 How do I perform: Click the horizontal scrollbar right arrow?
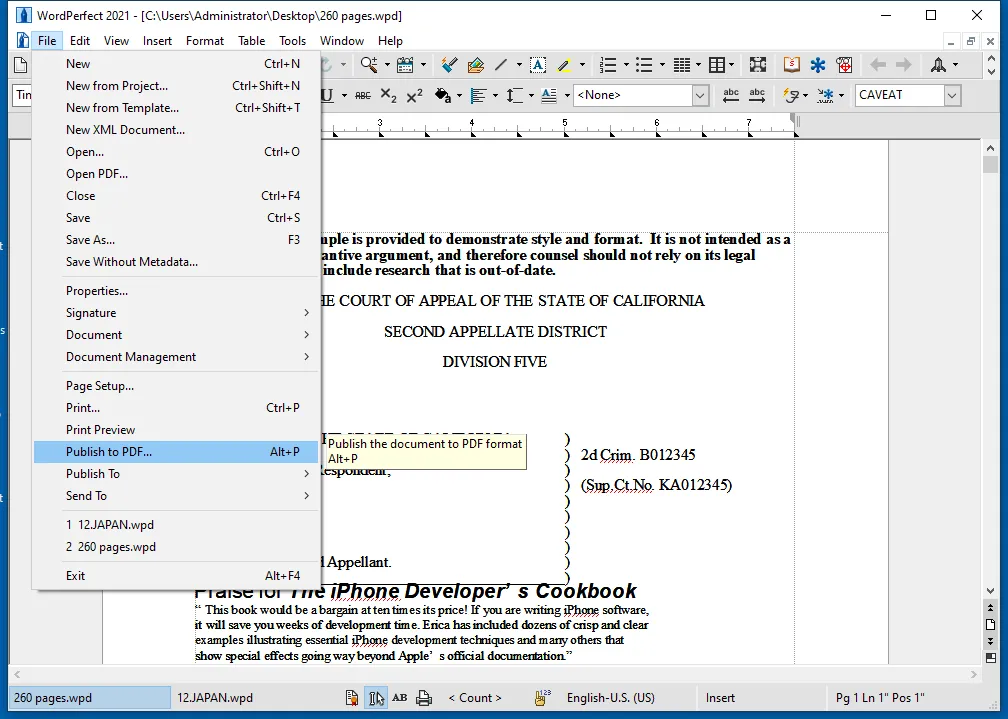coord(973,675)
